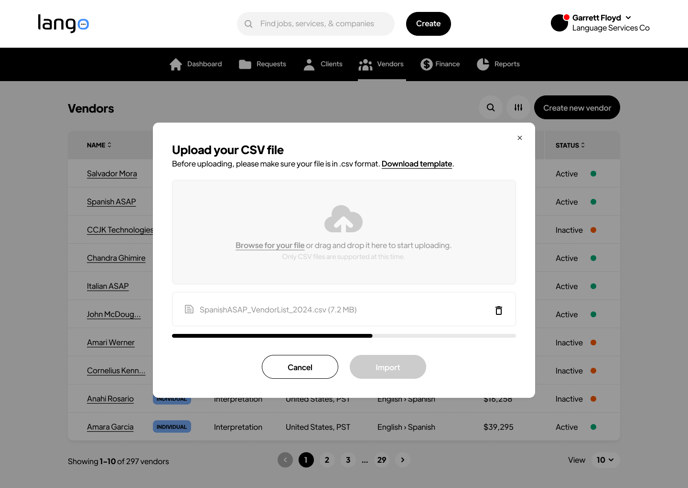Screen dimensions: 688x488
Task: Delete the uploaded SpanishASAP CSV file
Action: [498, 310]
